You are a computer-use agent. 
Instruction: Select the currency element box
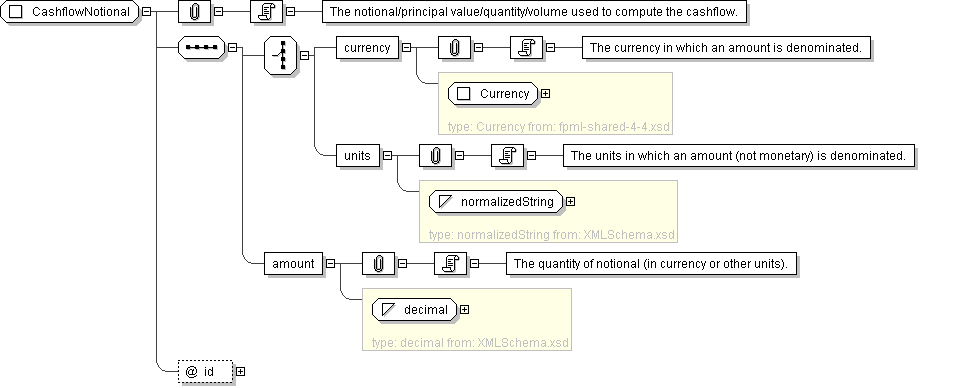click(x=367, y=48)
